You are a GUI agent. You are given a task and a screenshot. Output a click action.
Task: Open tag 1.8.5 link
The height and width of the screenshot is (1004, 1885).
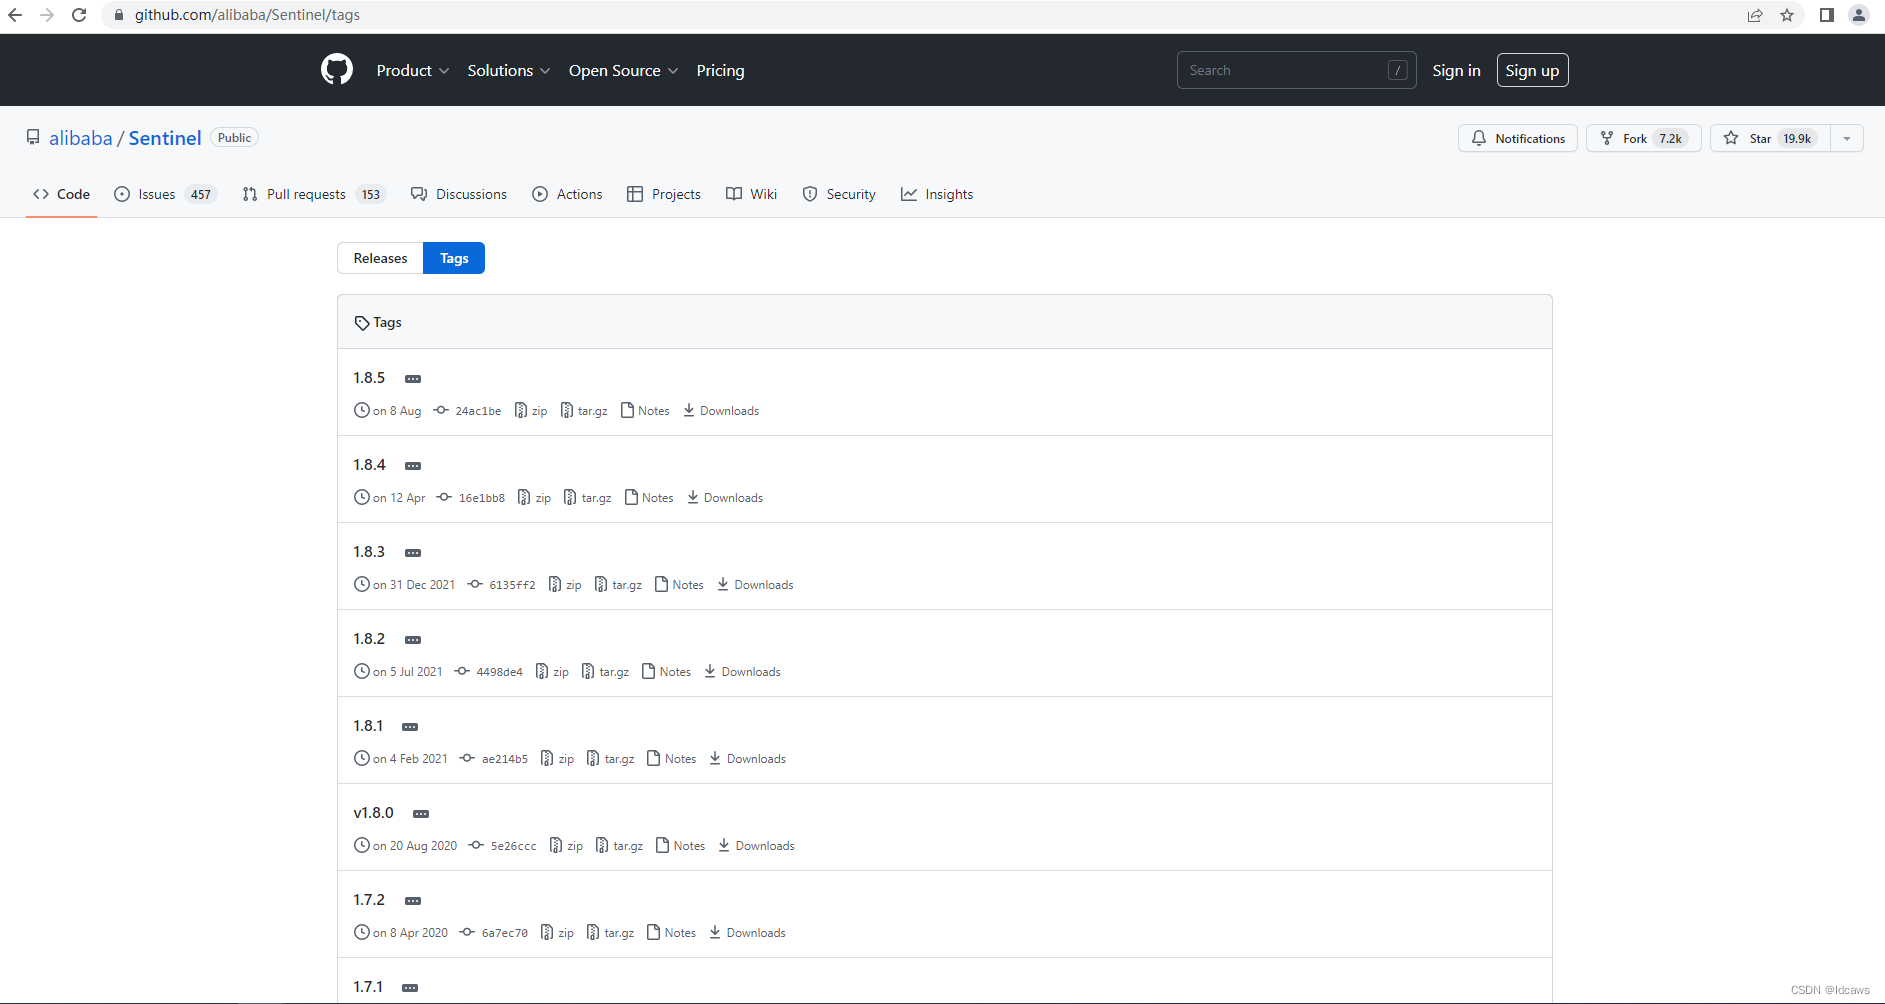369,378
